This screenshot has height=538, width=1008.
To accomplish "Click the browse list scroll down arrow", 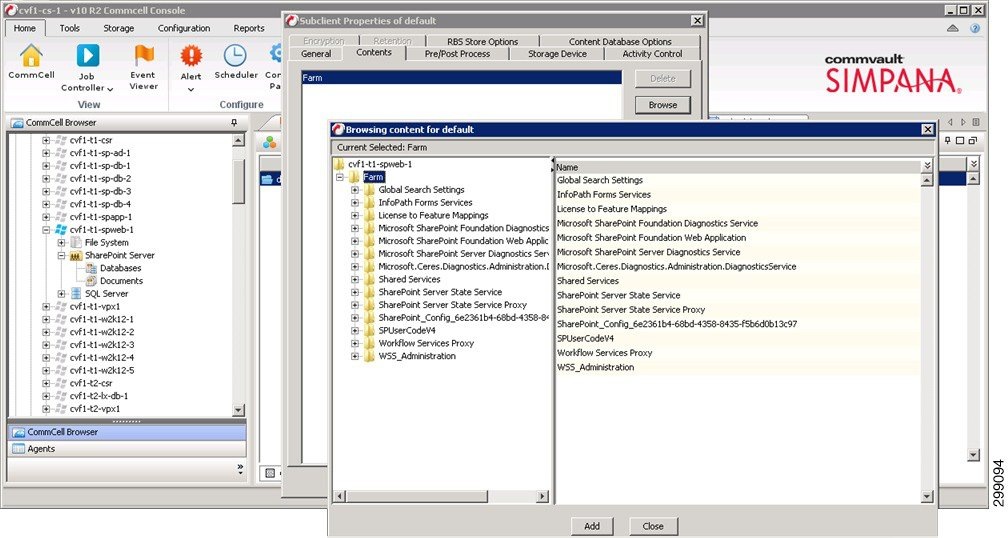I will [927, 496].
